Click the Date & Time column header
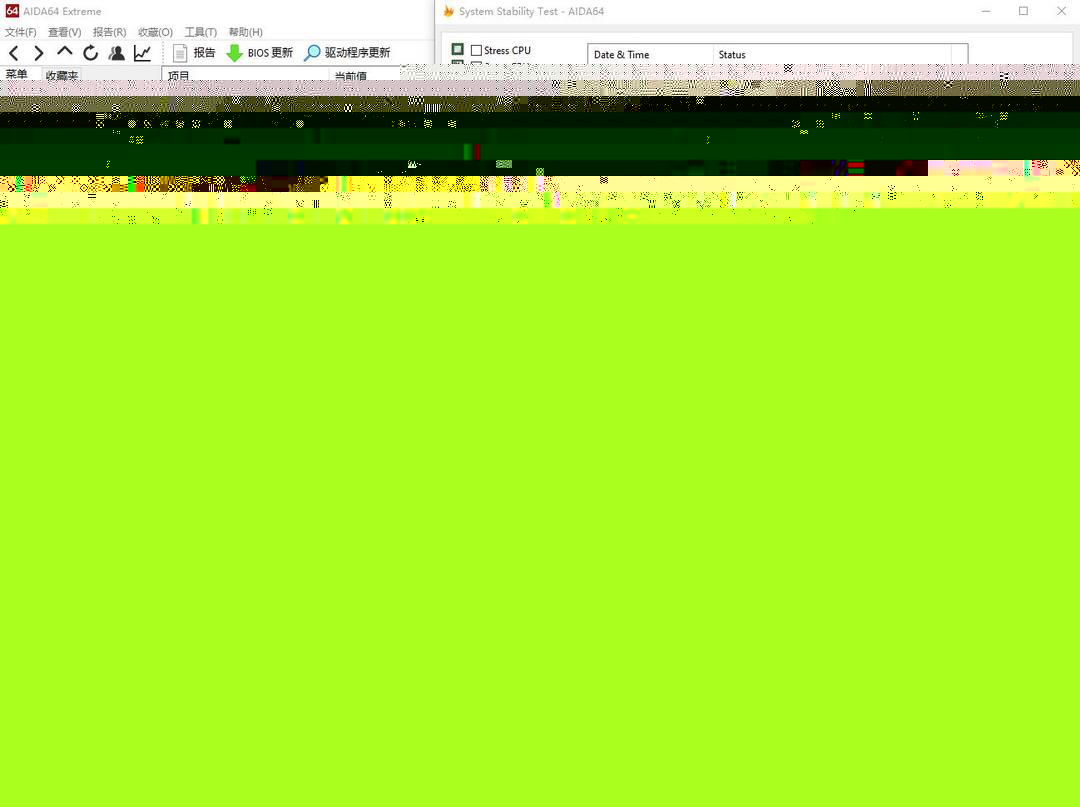 tap(650, 54)
